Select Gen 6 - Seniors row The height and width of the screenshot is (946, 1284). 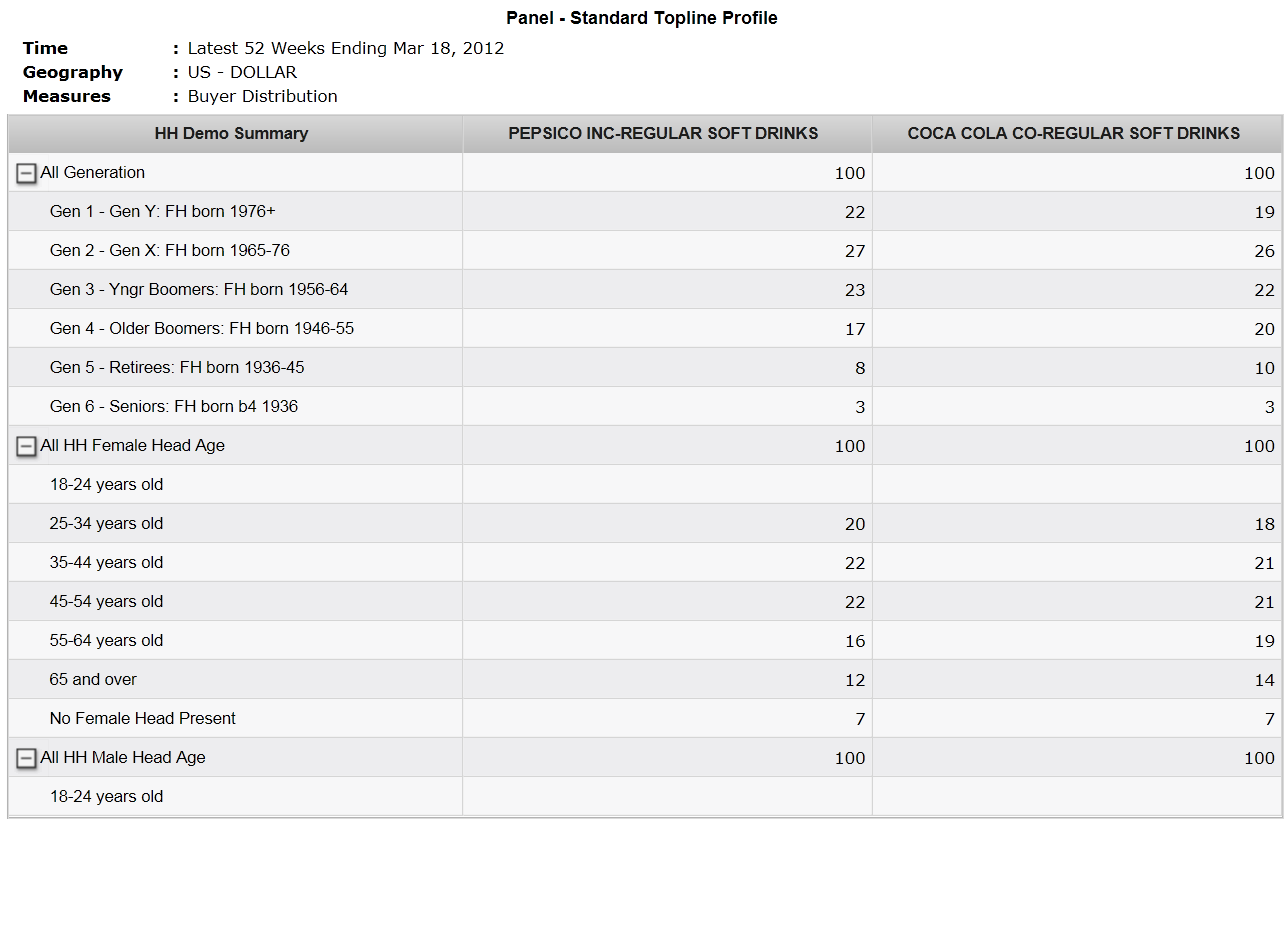(x=645, y=406)
